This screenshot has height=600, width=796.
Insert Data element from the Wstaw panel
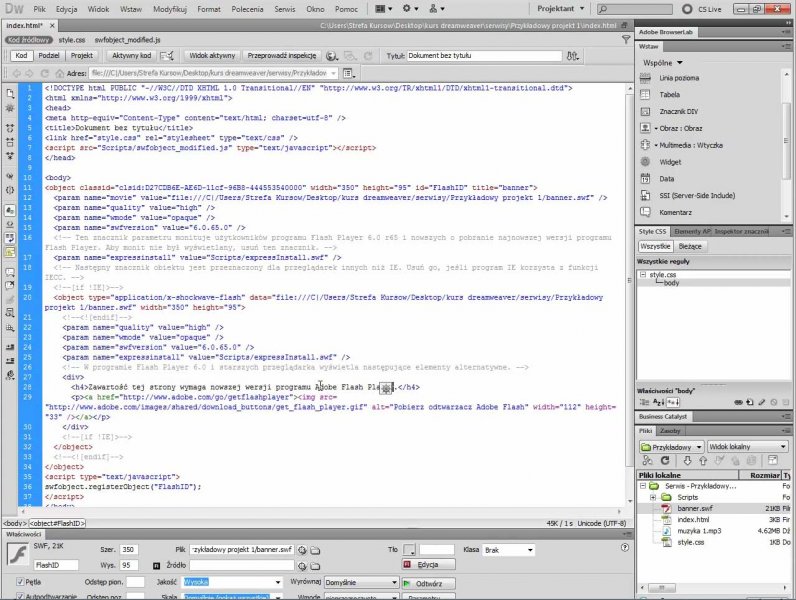pyautogui.click(x=666, y=178)
